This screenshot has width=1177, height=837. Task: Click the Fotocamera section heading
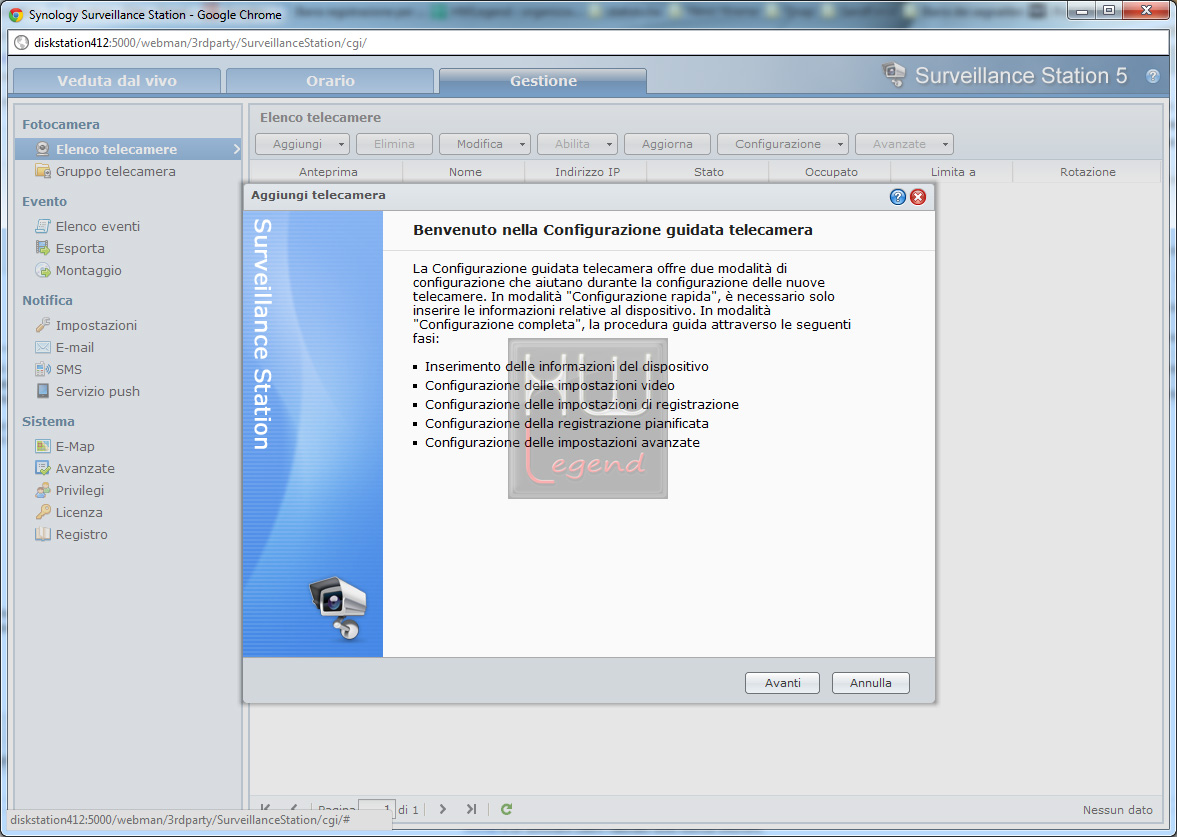tap(61, 125)
